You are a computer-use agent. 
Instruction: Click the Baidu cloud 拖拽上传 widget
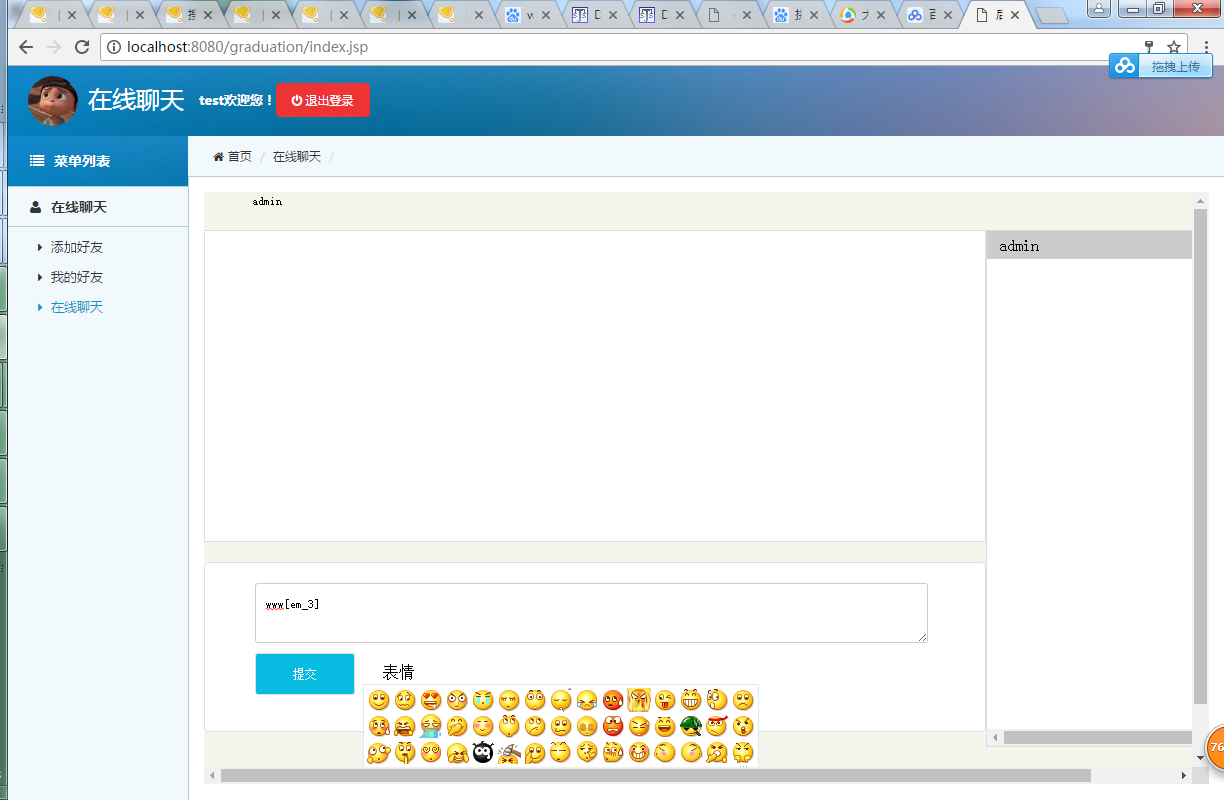coord(1161,66)
